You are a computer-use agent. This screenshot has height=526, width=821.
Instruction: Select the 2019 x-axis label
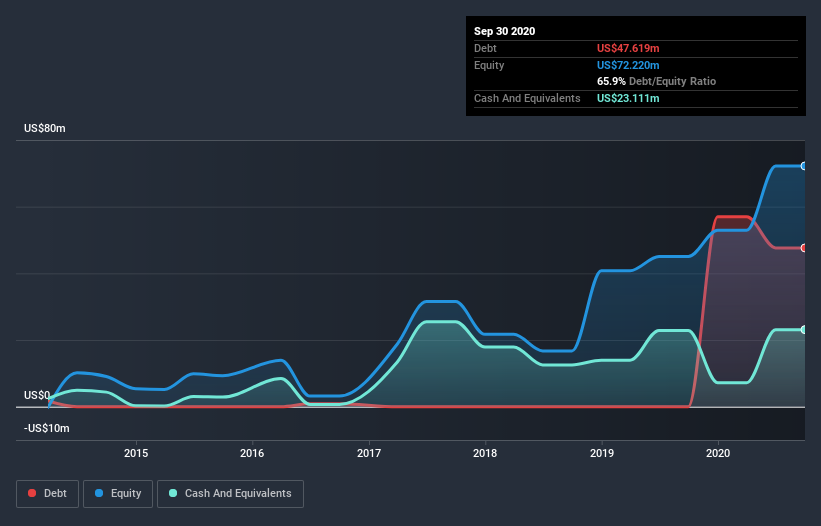tap(602, 453)
